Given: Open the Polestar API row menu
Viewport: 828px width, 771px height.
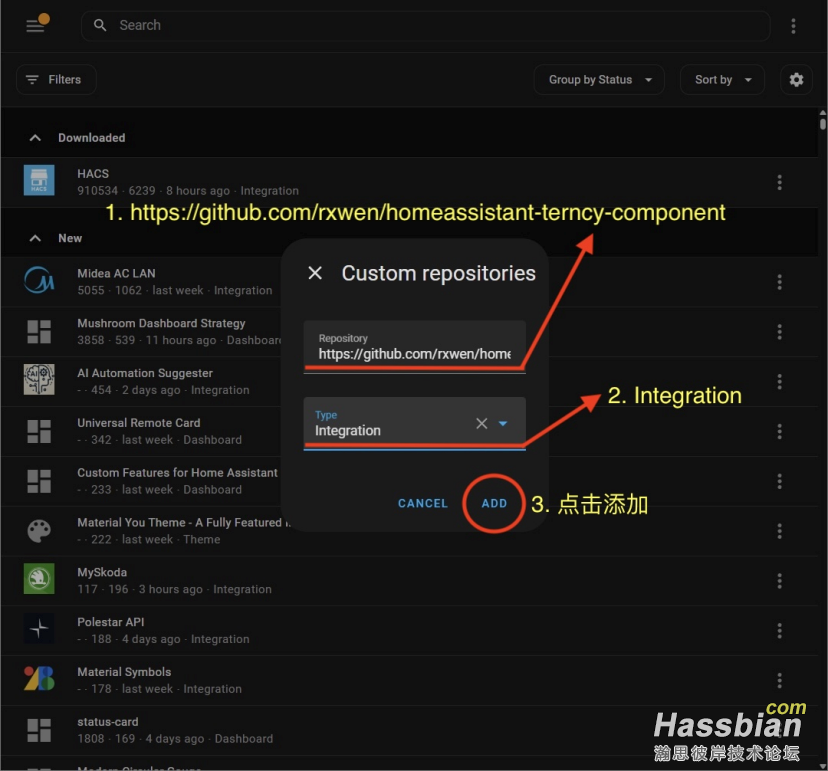Looking at the screenshot, I should (x=779, y=631).
